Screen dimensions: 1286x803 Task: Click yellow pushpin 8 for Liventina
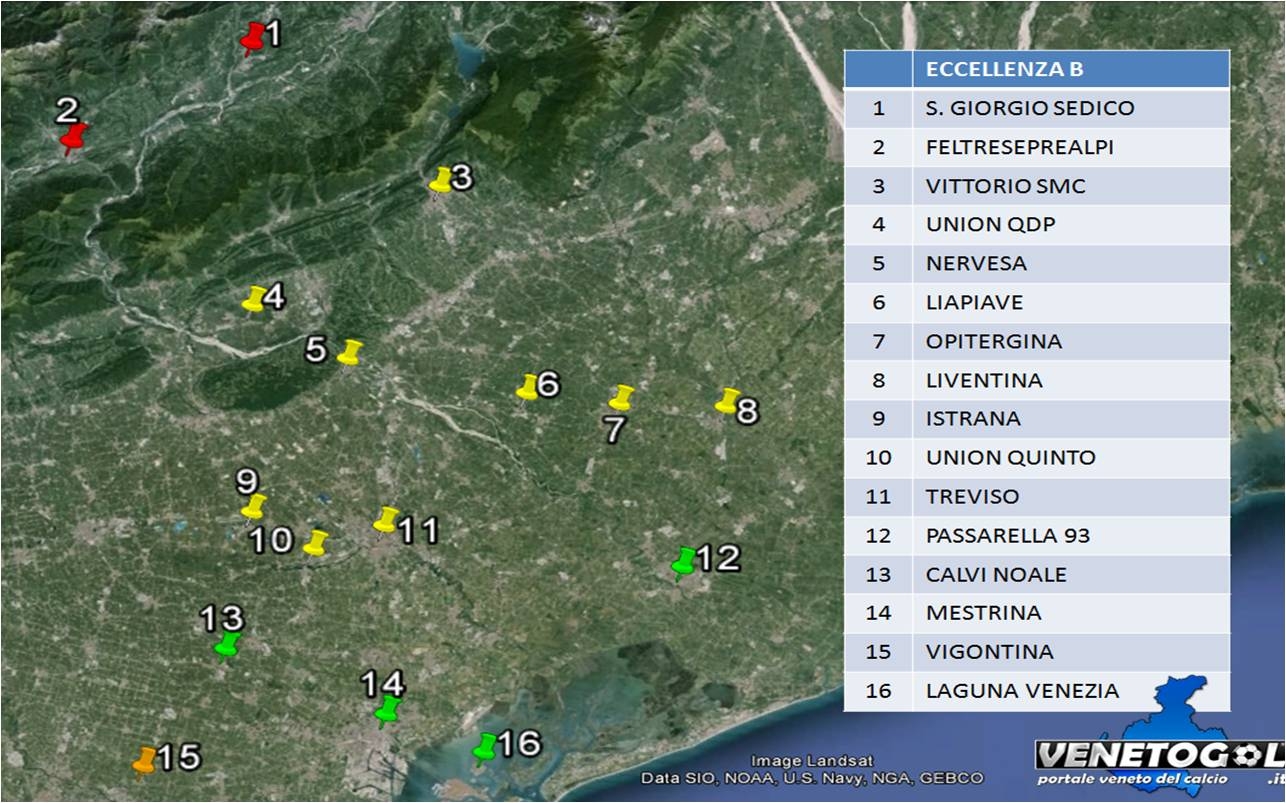coord(727,401)
